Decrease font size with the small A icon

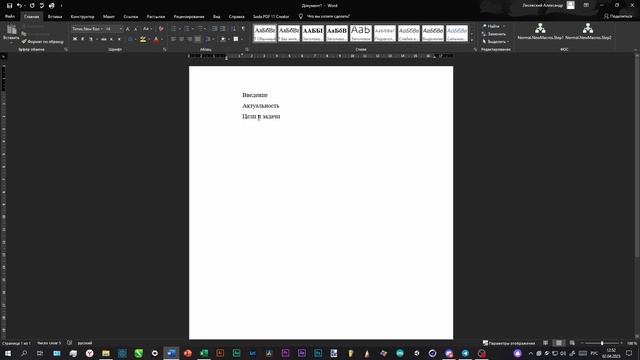[x=136, y=29]
